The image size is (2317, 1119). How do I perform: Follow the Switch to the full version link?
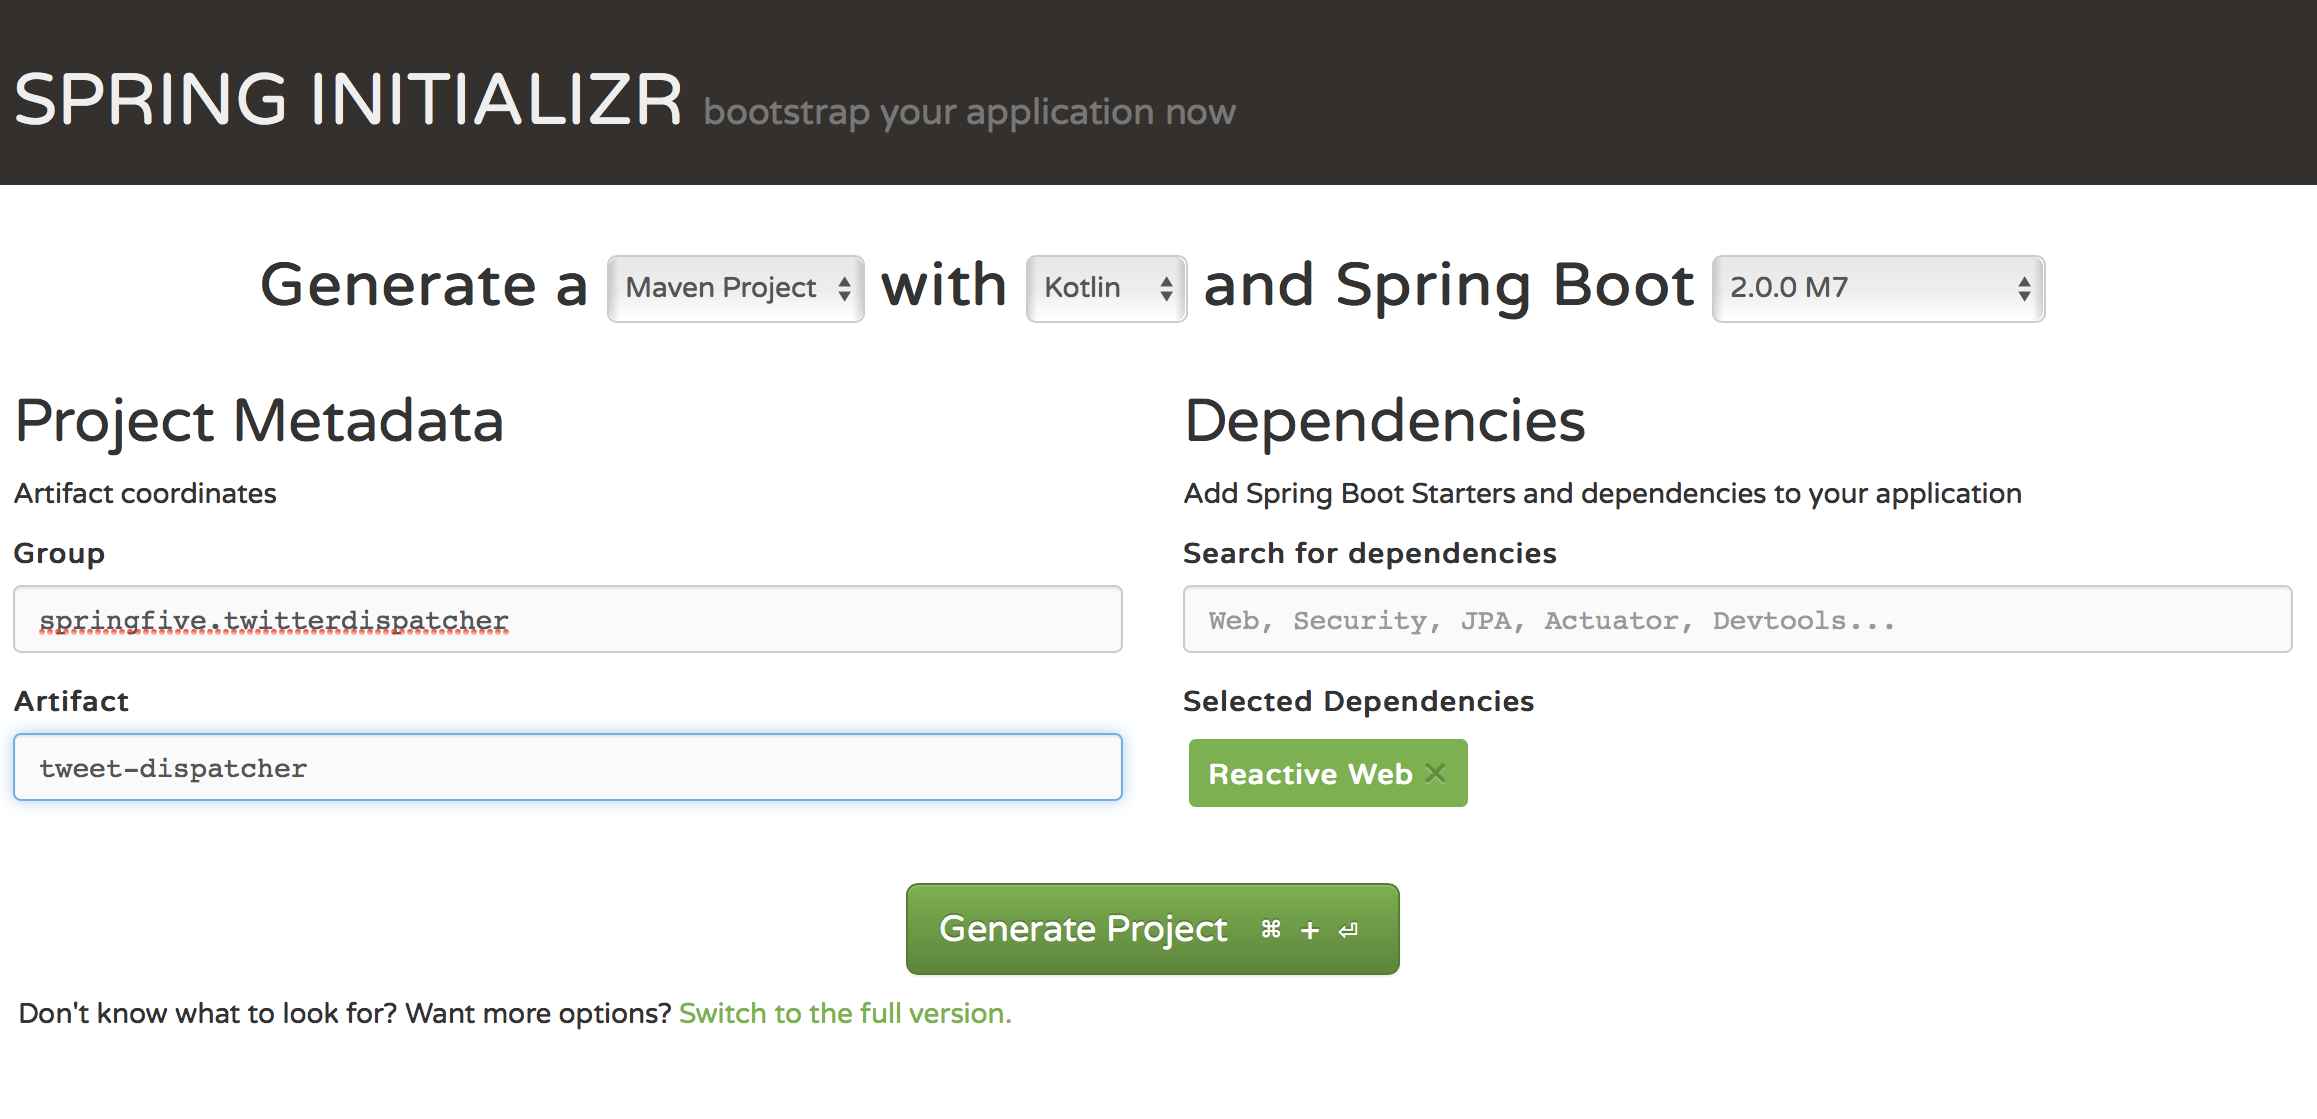point(845,1013)
